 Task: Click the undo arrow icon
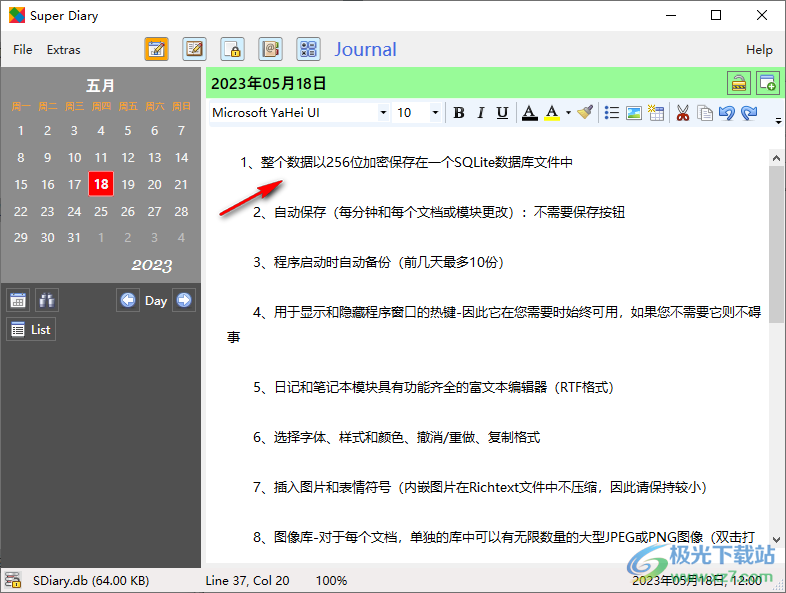pyautogui.click(x=727, y=113)
